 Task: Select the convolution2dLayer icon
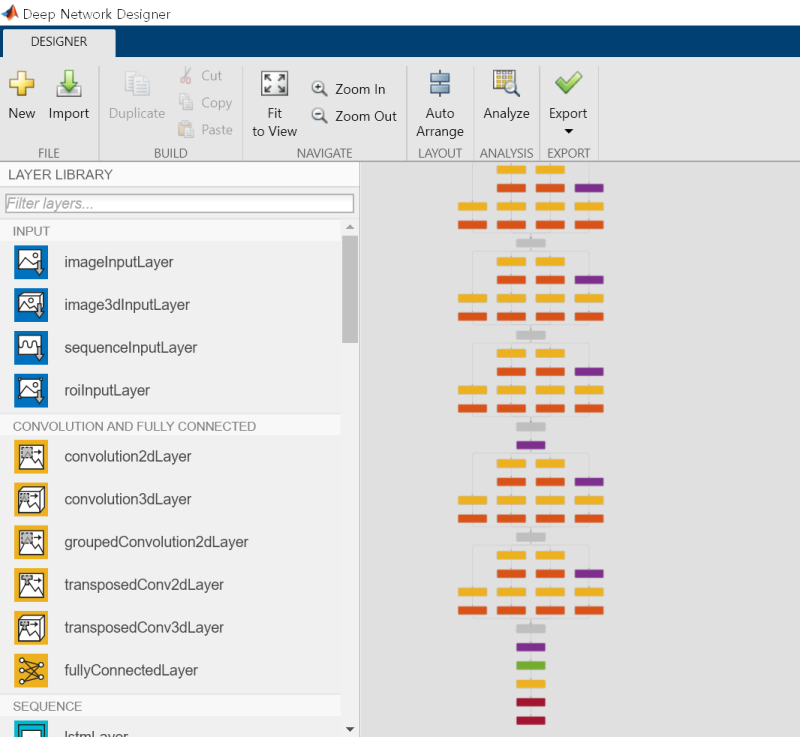pos(31,456)
